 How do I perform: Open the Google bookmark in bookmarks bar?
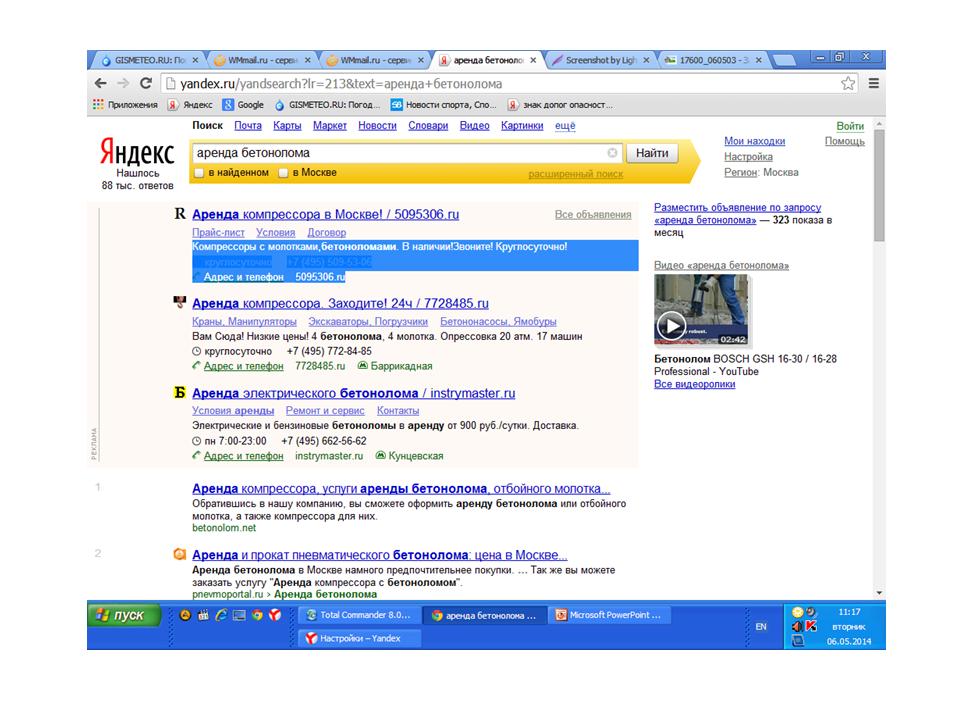click(243, 105)
